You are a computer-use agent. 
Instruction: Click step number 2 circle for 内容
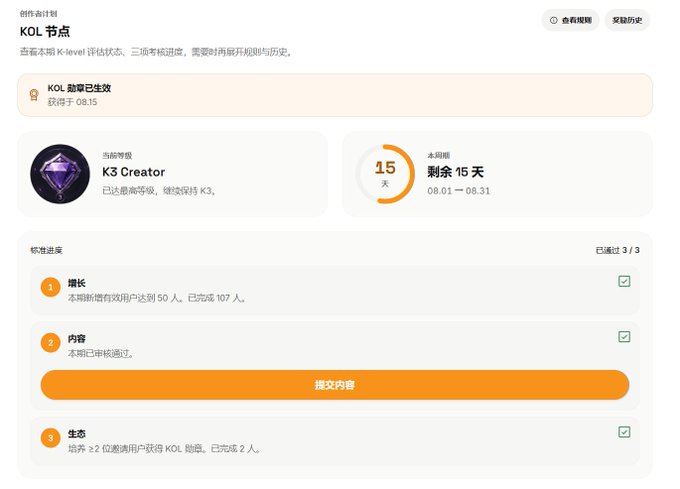50,343
